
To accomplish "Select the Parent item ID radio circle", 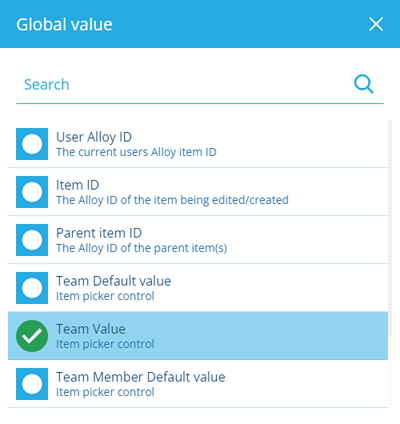I will (x=32, y=240).
